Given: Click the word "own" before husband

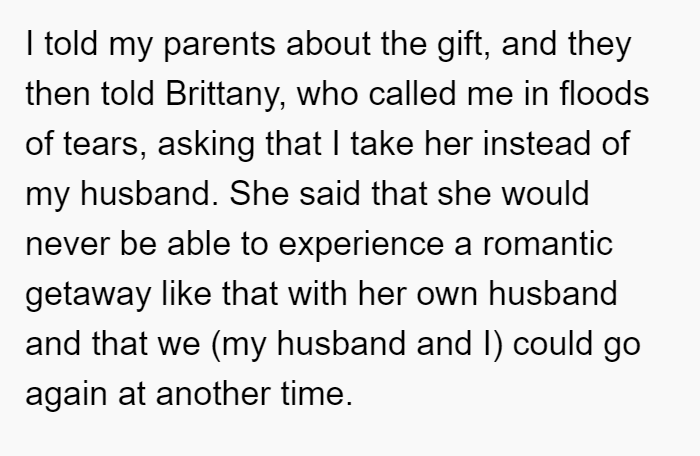Looking at the screenshot, I should coord(447,295).
